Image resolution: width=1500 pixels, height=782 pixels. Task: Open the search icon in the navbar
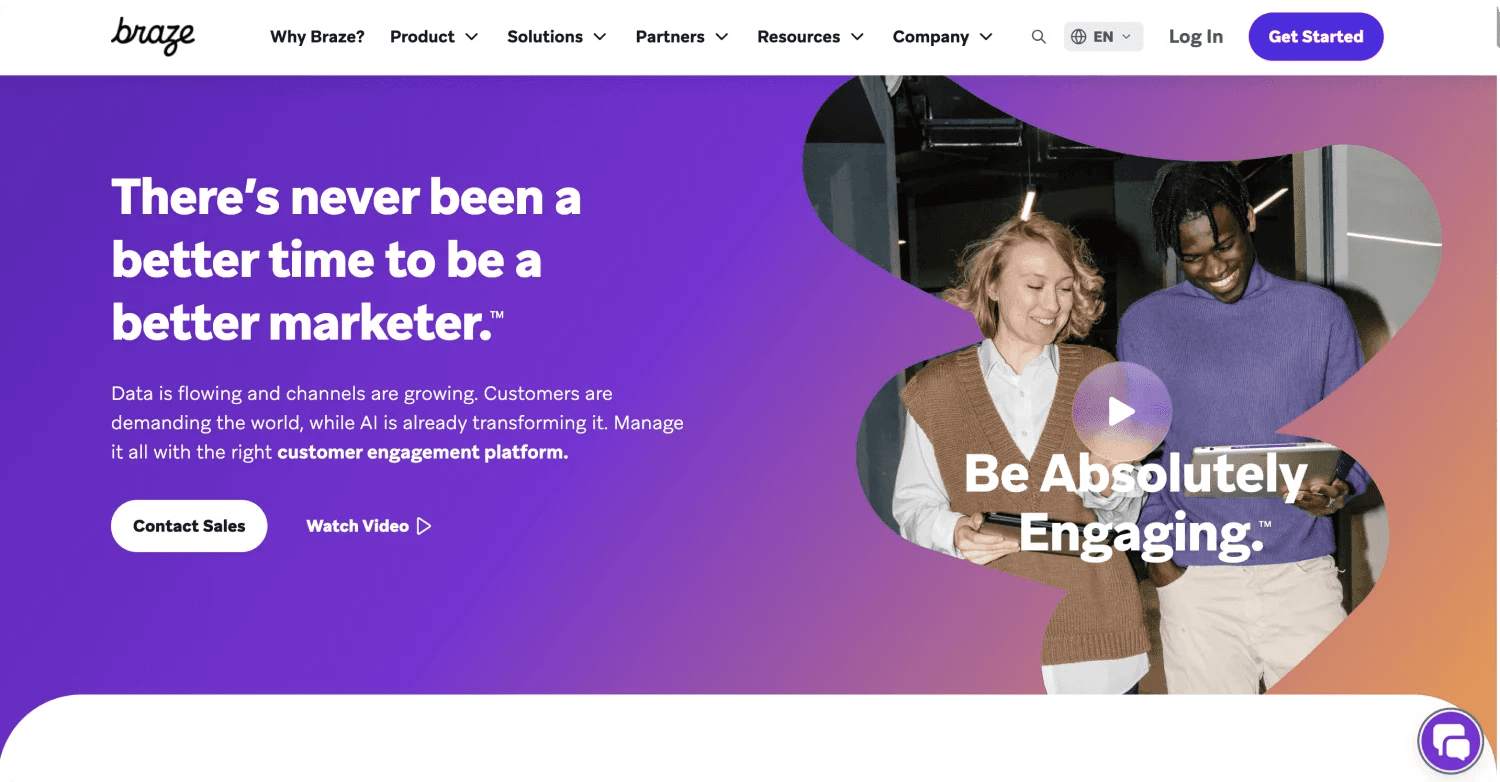(1038, 36)
